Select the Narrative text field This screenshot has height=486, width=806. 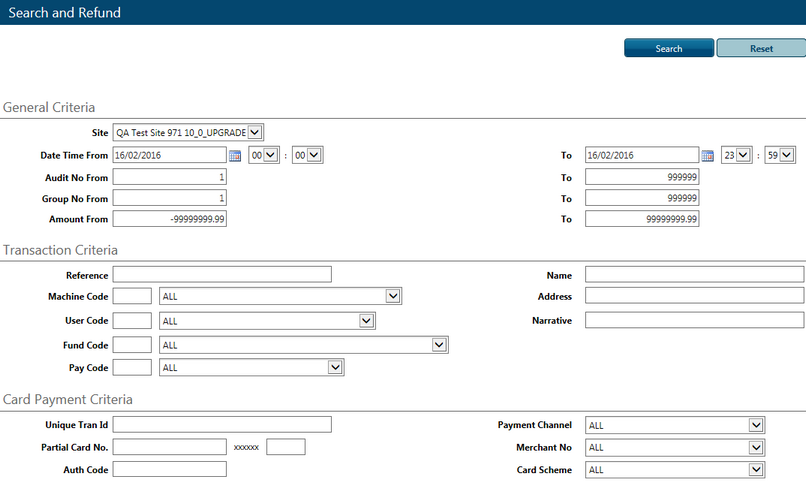coord(694,320)
